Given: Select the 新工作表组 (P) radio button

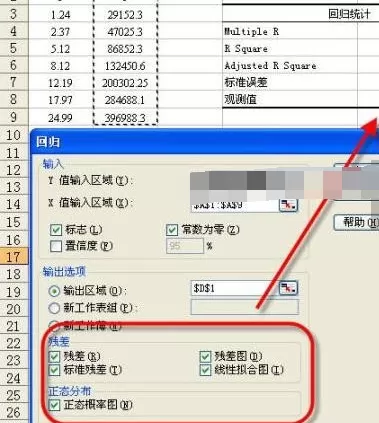Looking at the screenshot, I should point(54,308).
